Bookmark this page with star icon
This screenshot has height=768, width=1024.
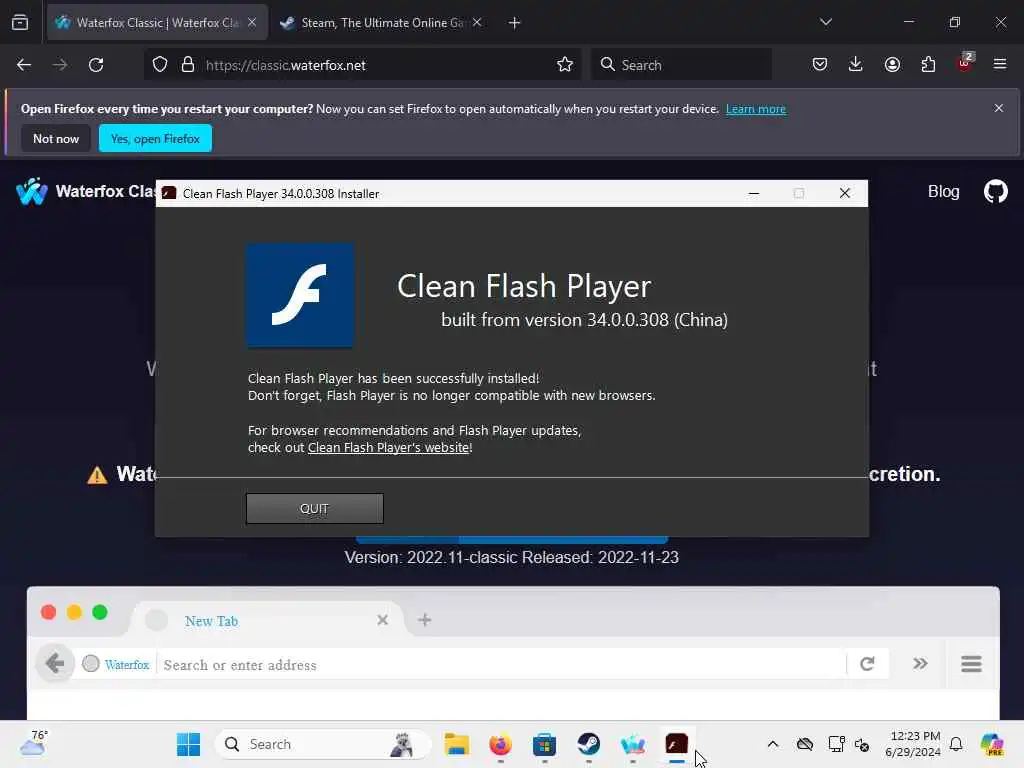pyautogui.click(x=565, y=65)
